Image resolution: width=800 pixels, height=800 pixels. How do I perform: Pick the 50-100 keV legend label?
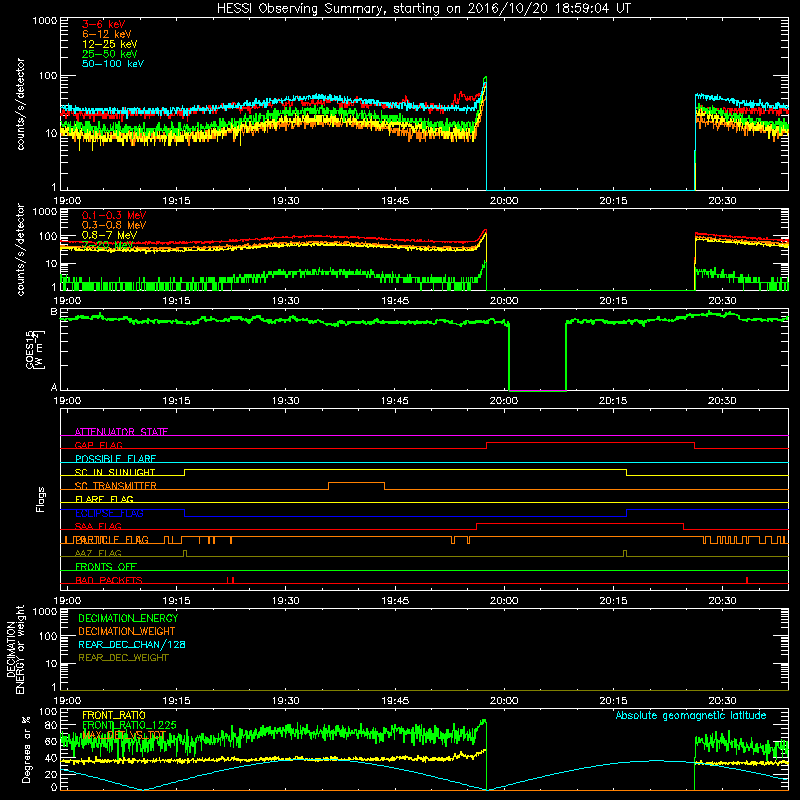click(x=113, y=64)
